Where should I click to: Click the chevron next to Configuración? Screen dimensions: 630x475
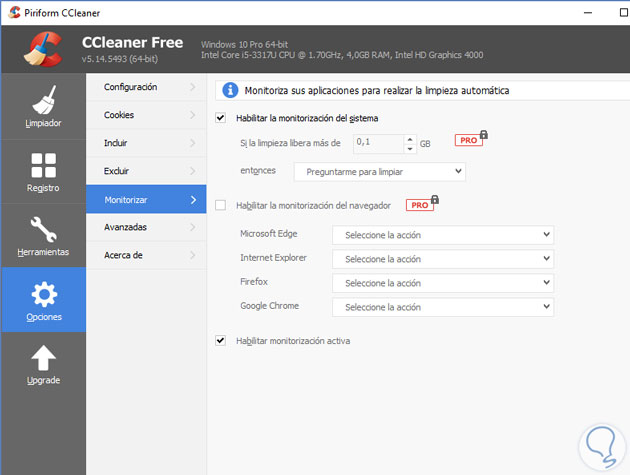[193, 87]
